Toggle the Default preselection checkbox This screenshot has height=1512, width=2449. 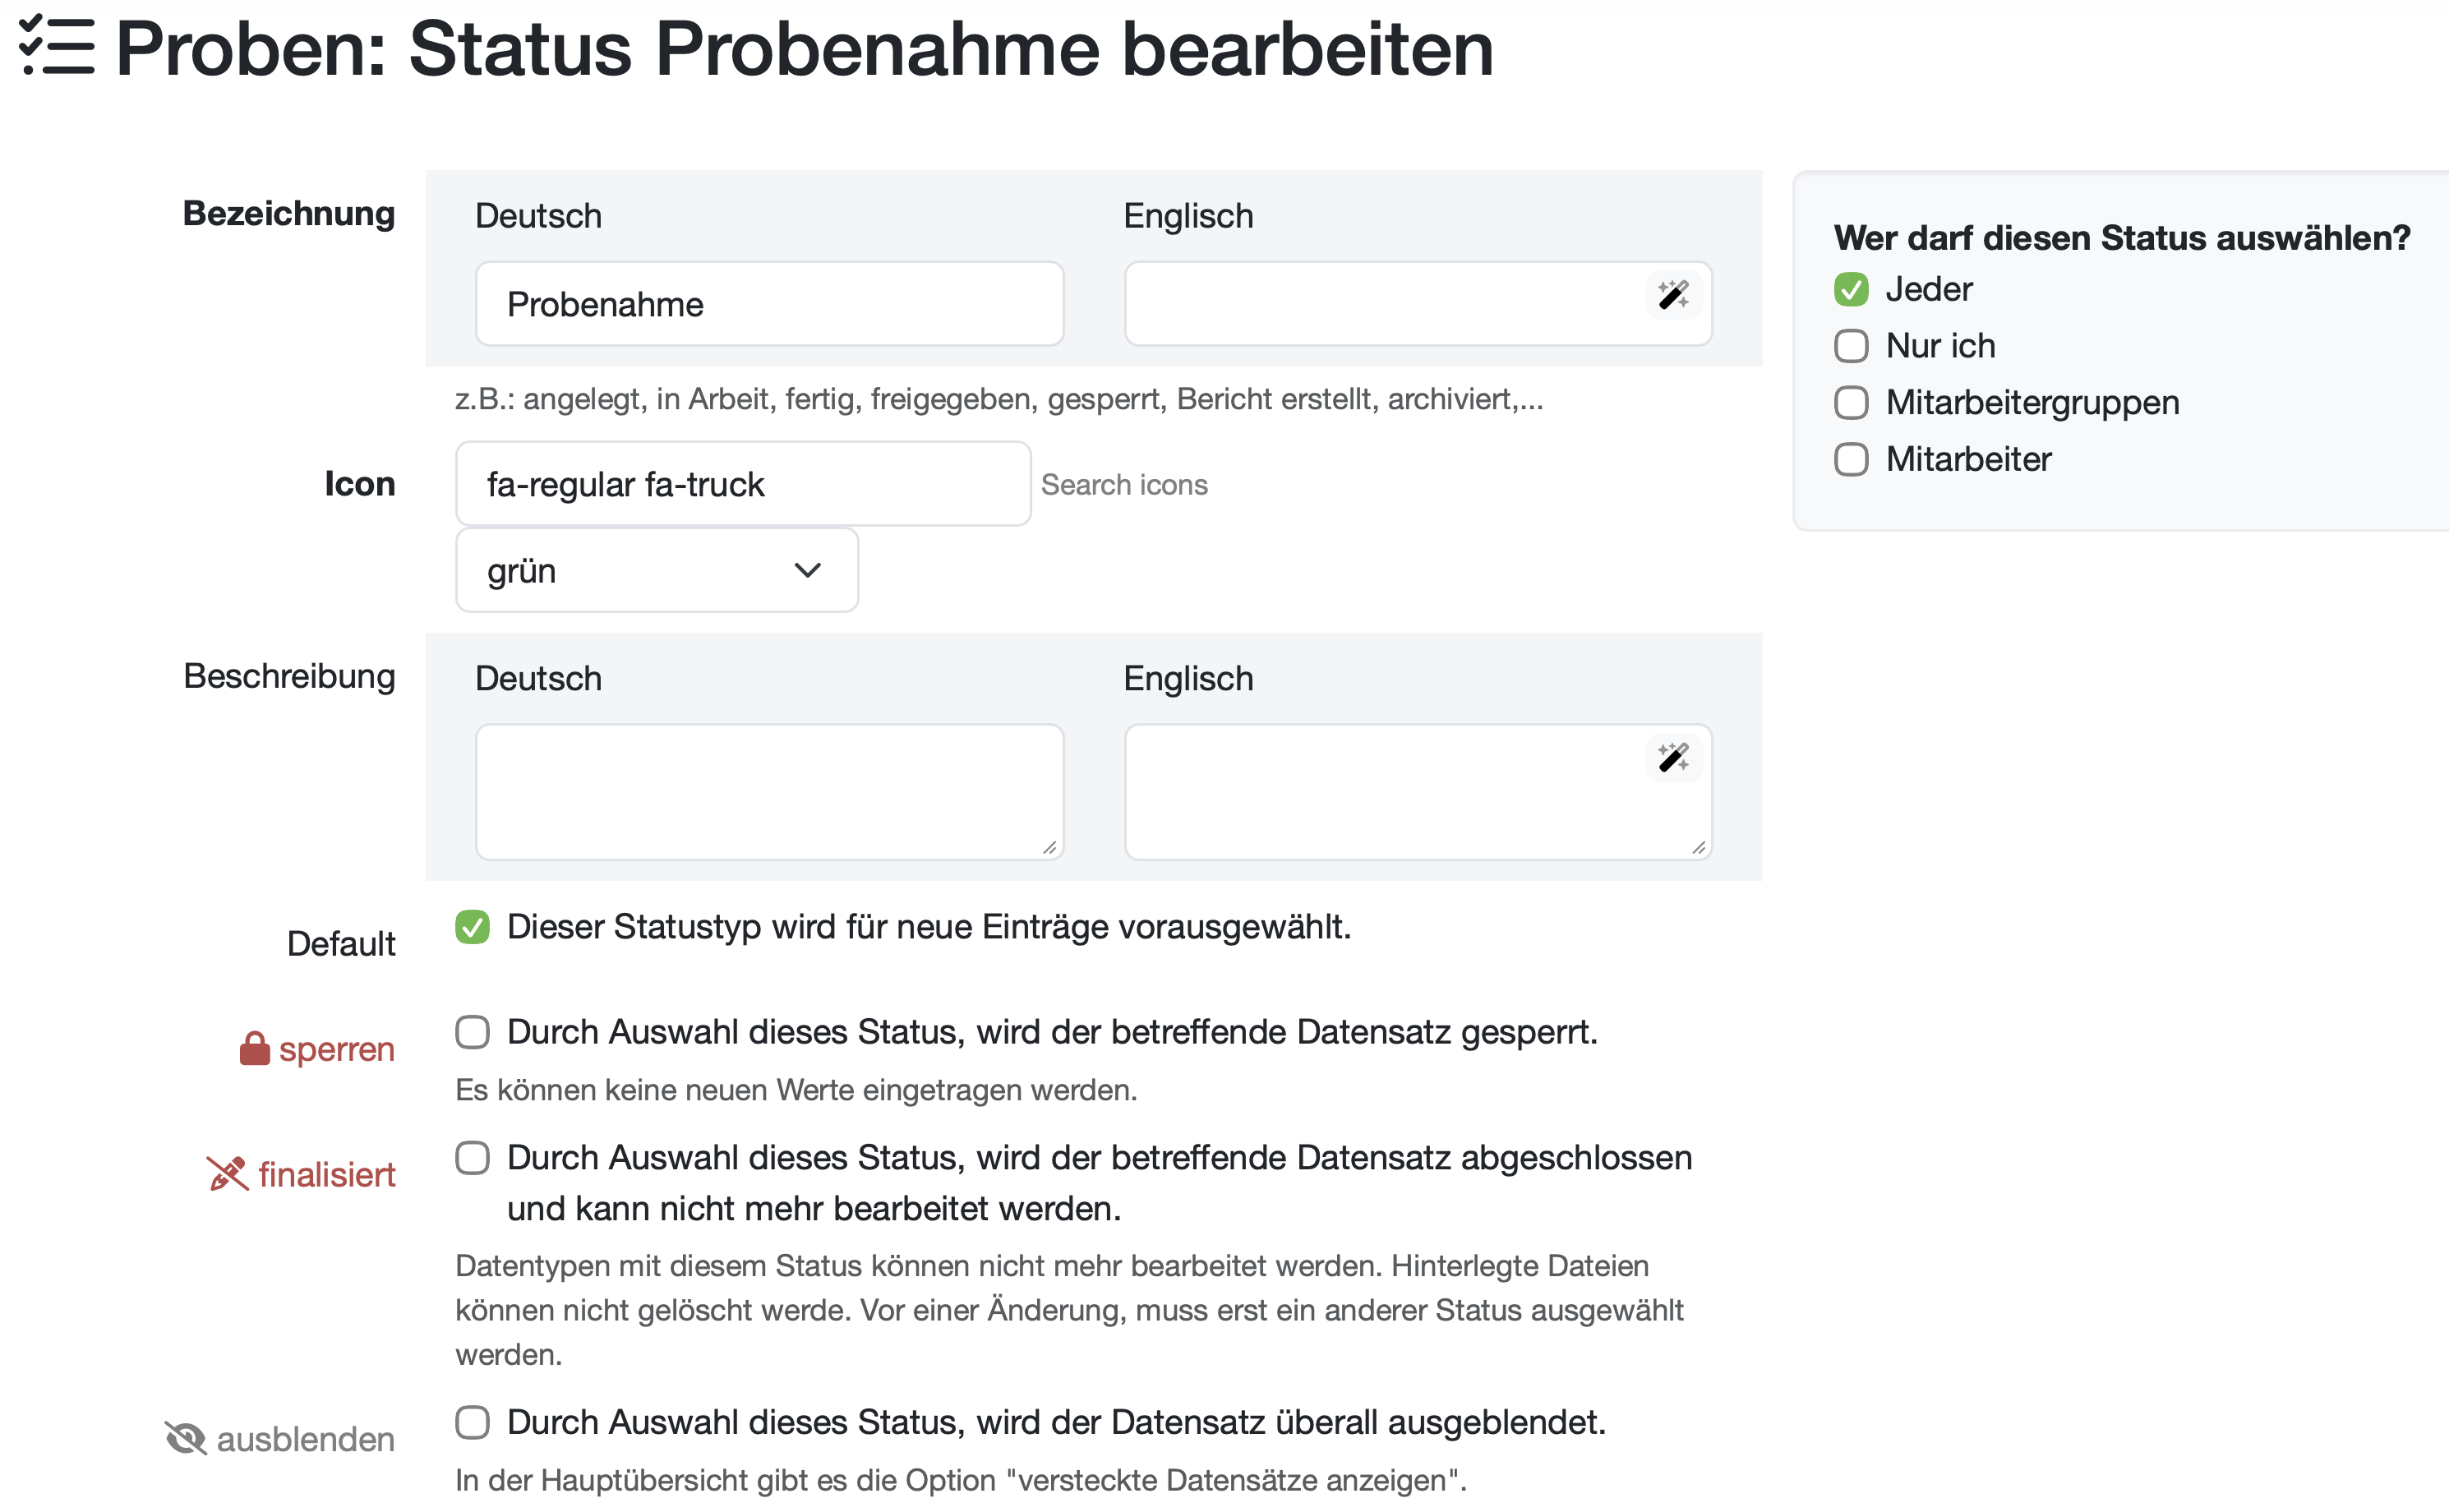pos(473,927)
